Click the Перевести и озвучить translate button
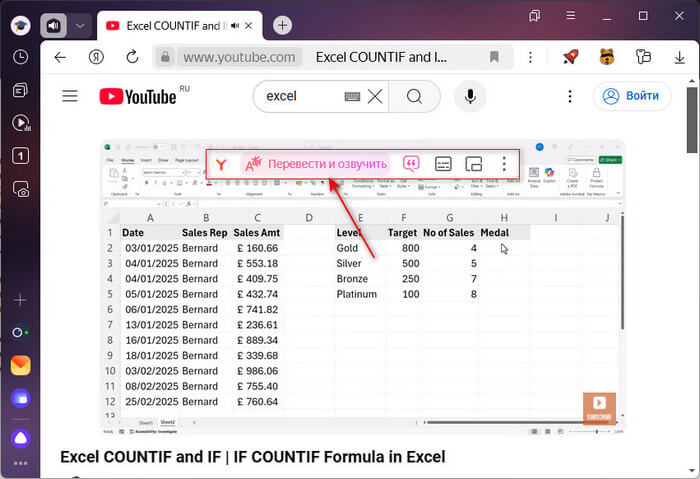This screenshot has height=479, width=700. pyautogui.click(x=316, y=163)
